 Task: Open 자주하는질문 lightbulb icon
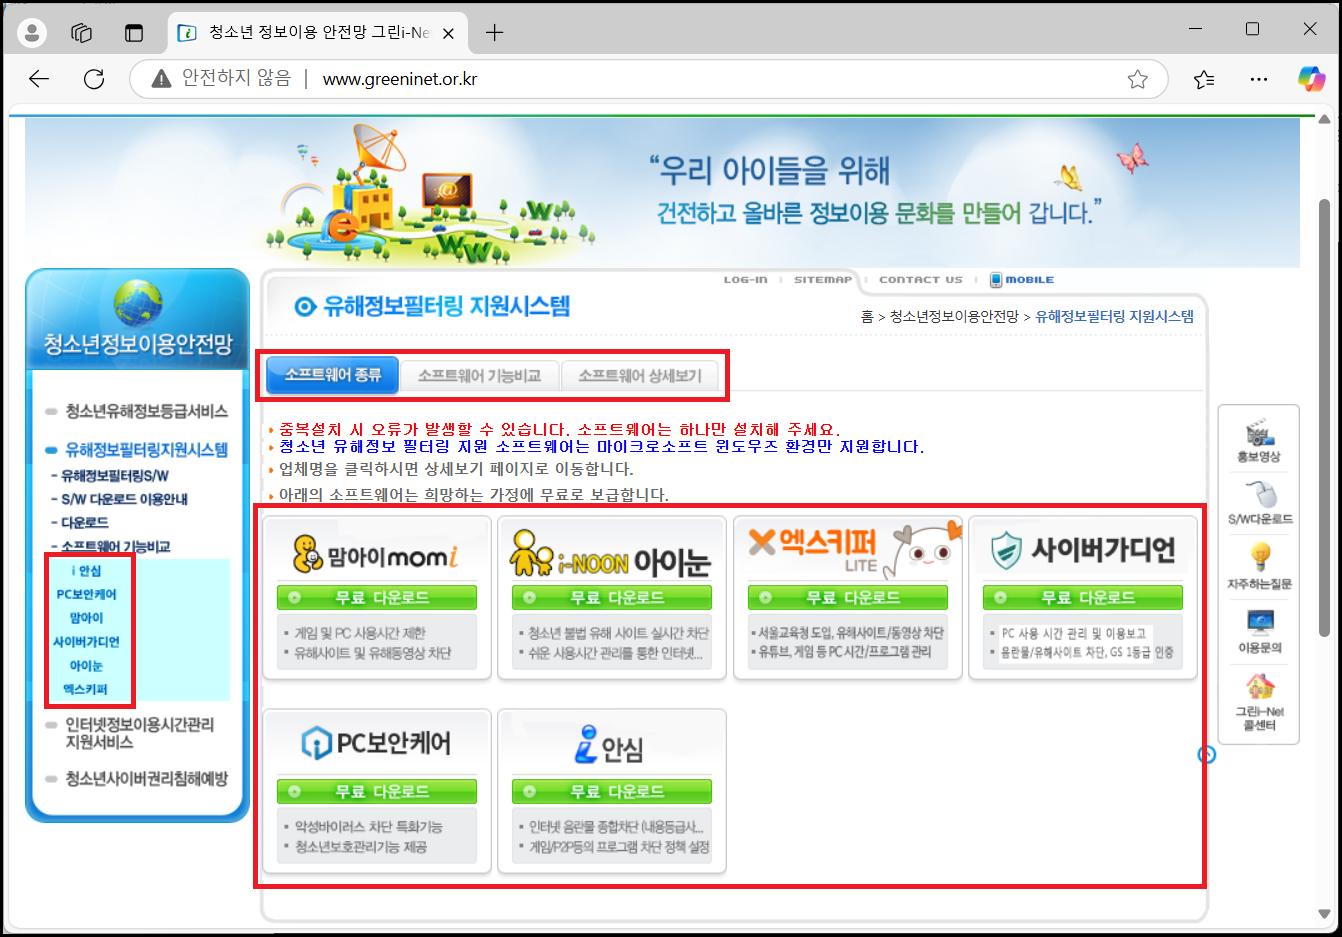point(1259,565)
